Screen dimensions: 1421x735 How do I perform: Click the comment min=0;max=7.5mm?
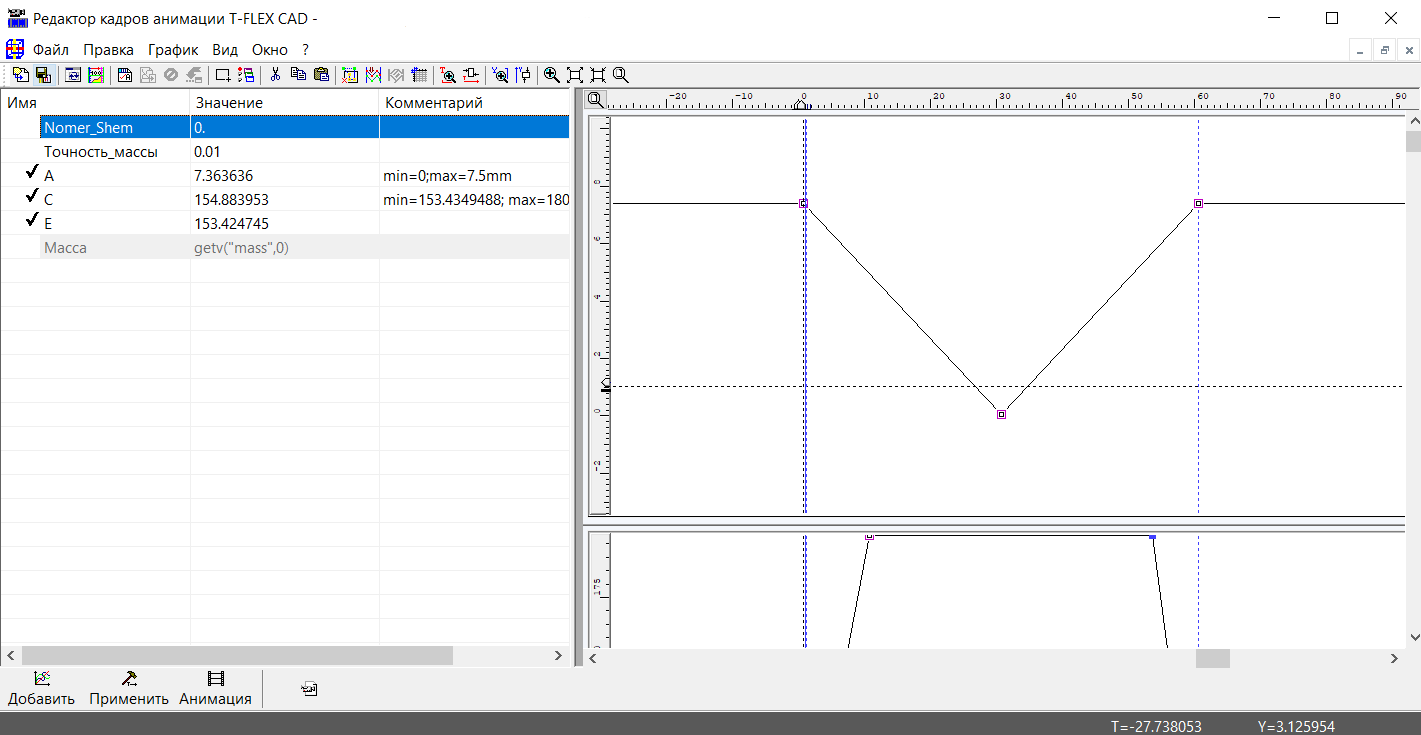(447, 175)
